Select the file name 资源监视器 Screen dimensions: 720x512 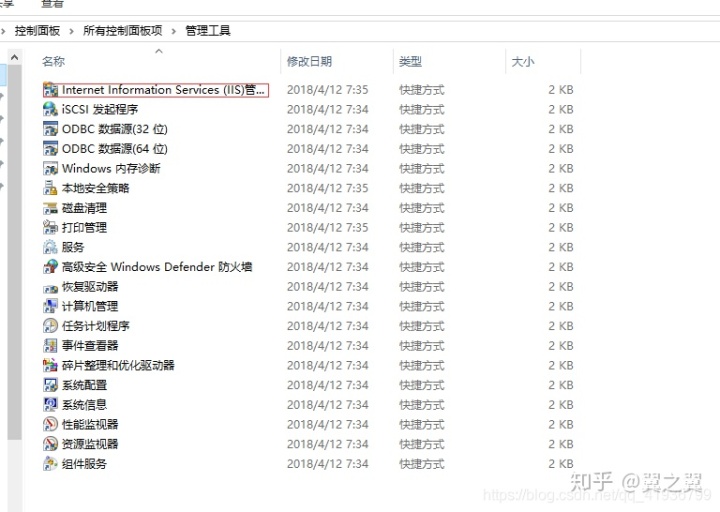coord(90,444)
